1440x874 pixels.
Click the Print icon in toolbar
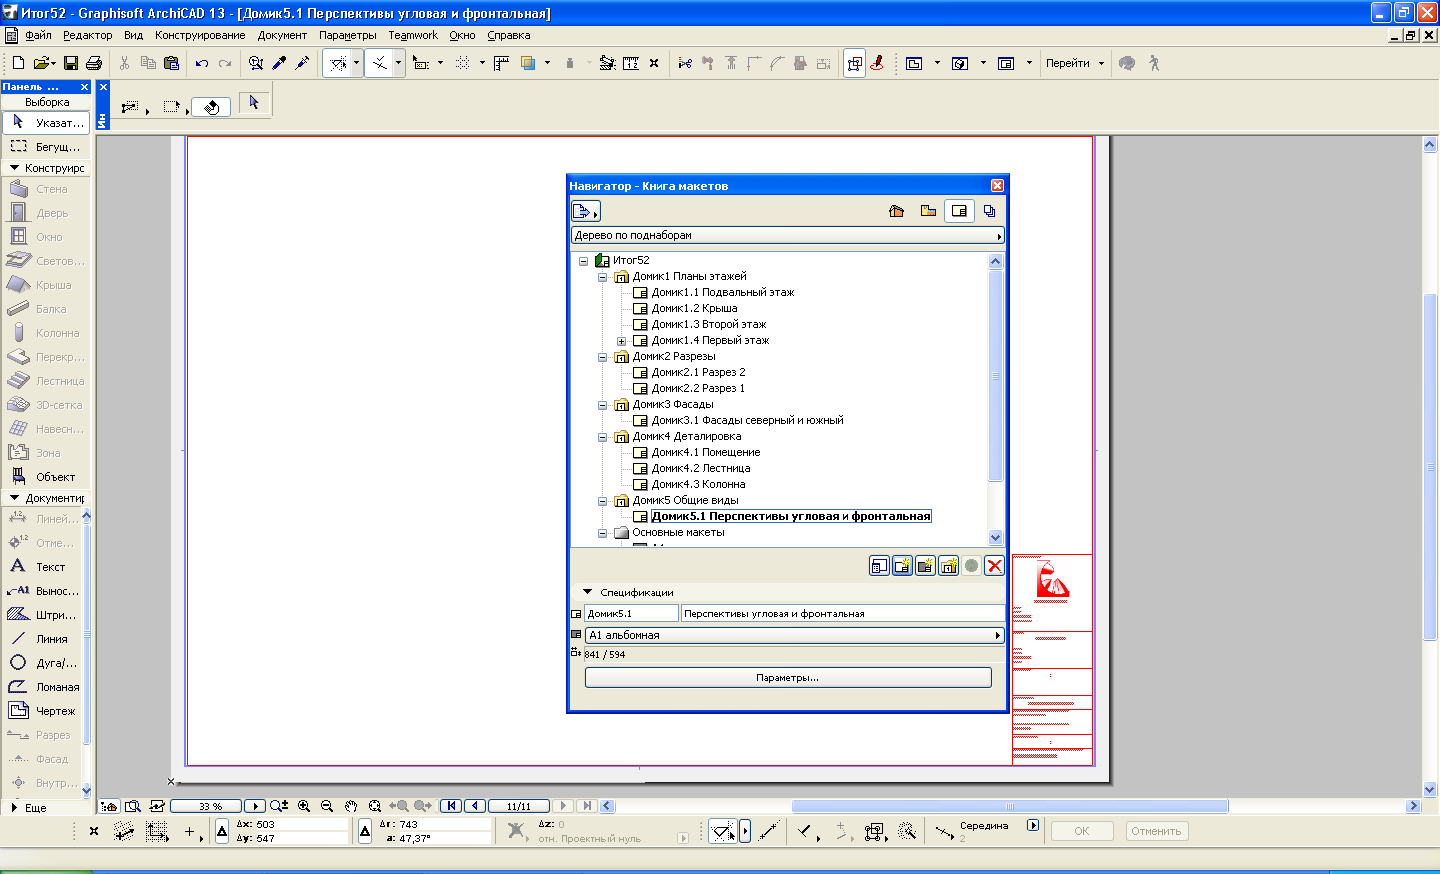tap(94, 63)
